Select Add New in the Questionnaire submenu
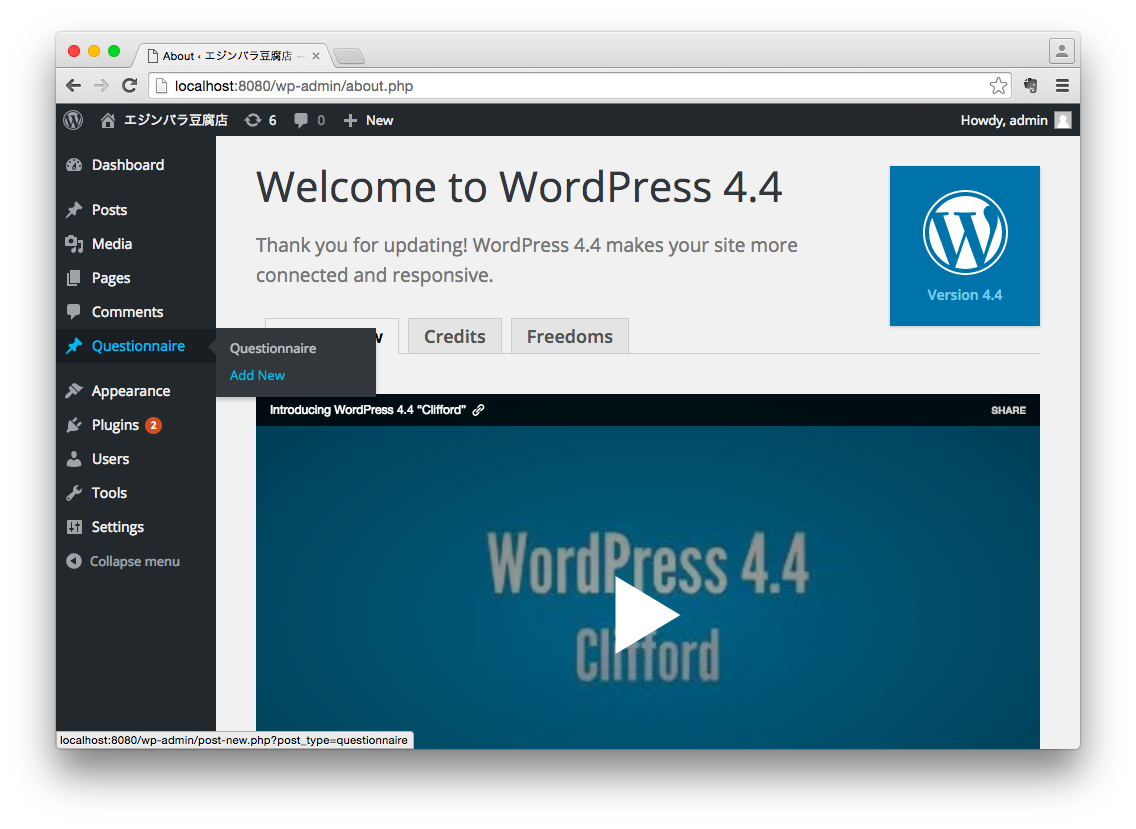The width and height of the screenshot is (1136, 829). point(257,375)
